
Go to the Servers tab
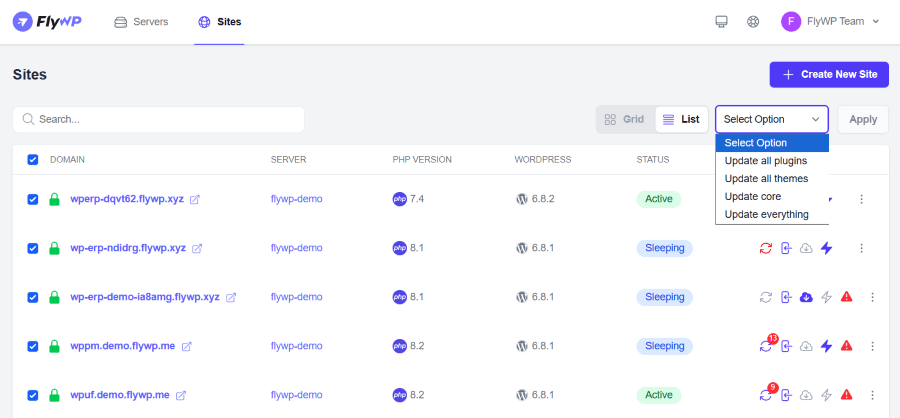[x=141, y=22]
